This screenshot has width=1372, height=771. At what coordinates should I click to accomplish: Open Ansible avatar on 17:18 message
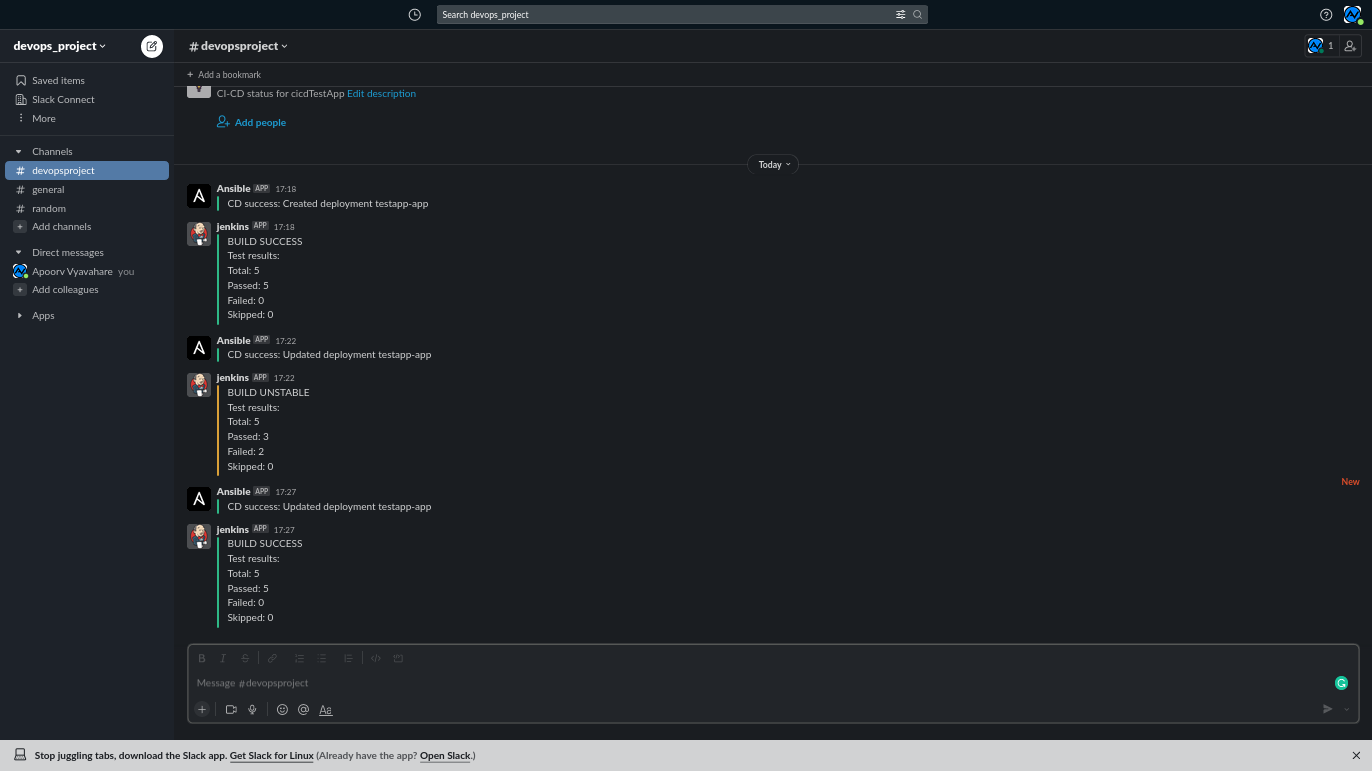tap(199, 196)
